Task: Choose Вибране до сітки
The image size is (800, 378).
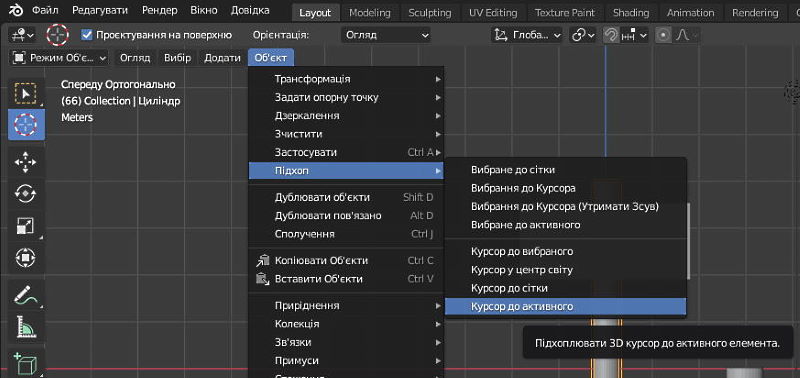Action: pyautogui.click(x=565, y=170)
